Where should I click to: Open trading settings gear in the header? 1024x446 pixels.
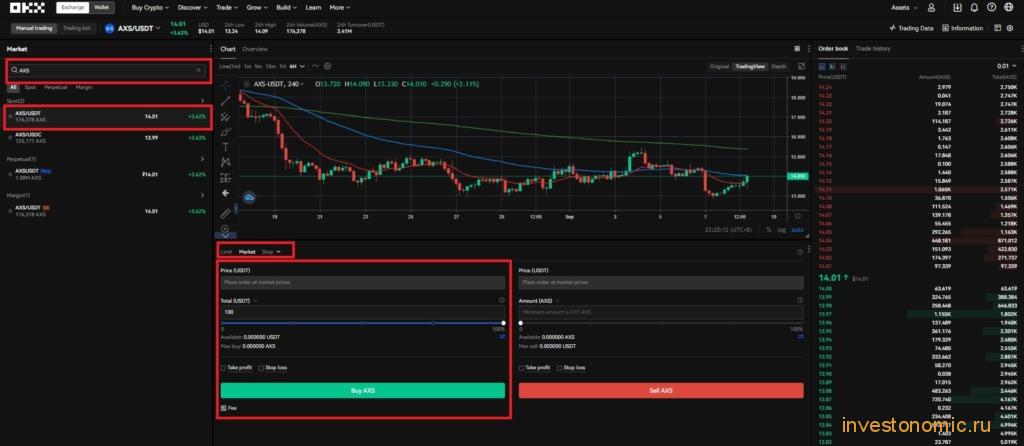pos(1012,28)
